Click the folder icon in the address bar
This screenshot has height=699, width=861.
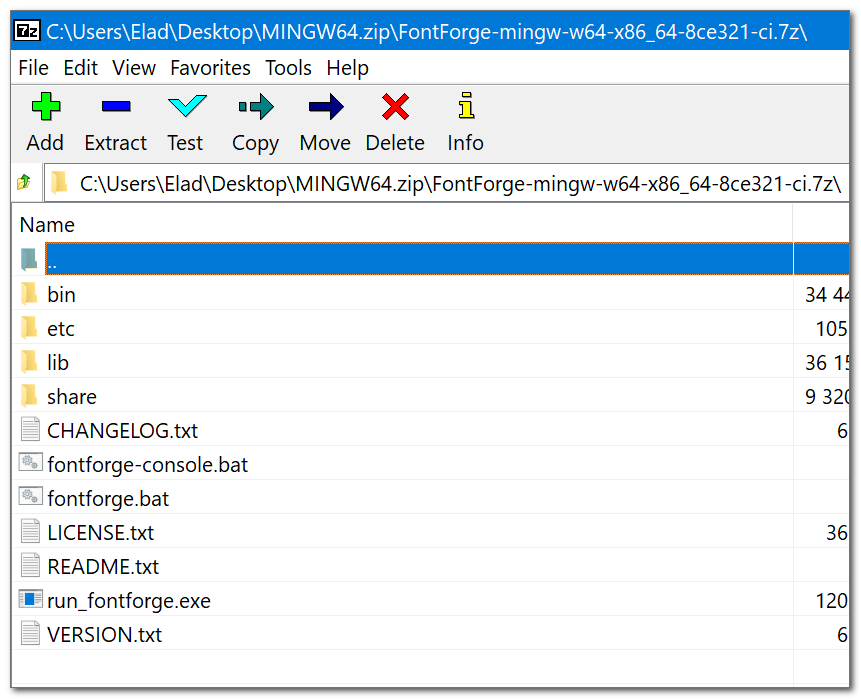pyautogui.click(x=59, y=183)
